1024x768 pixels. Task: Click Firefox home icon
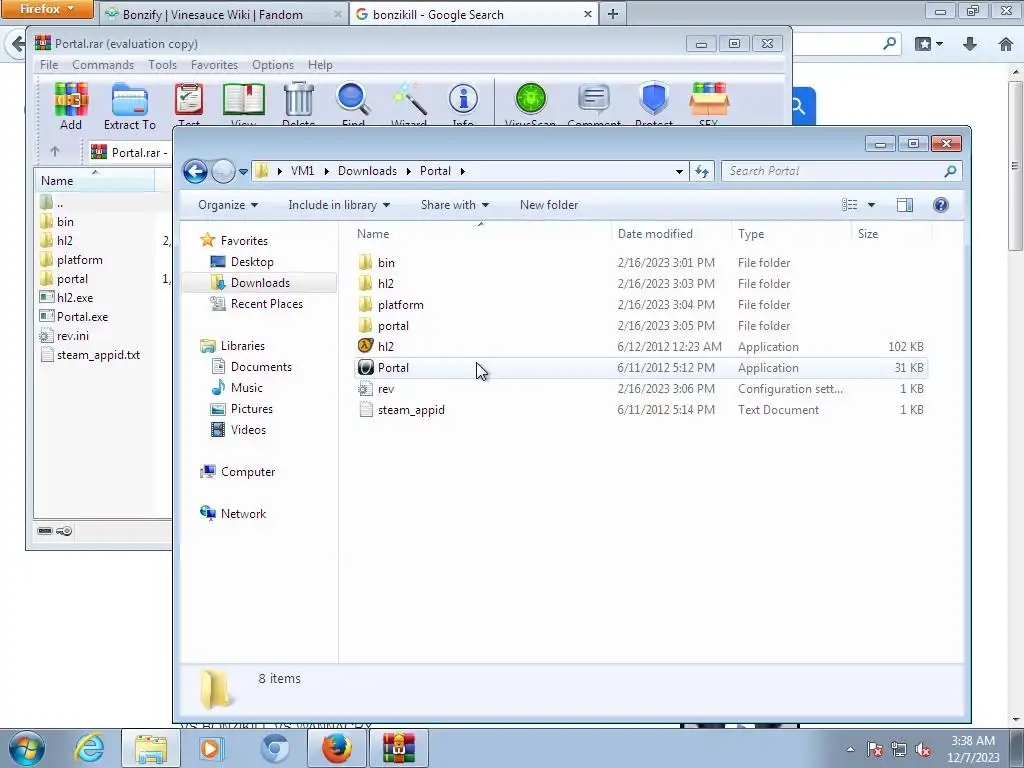1006,44
